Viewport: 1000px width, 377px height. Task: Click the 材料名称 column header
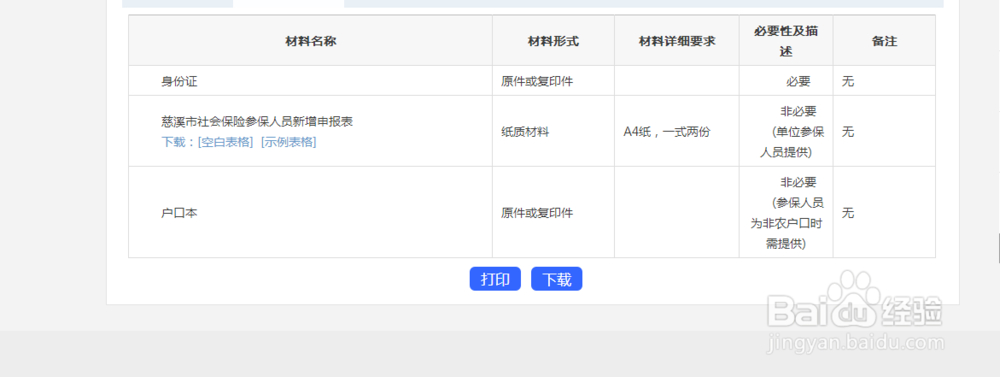pos(310,41)
